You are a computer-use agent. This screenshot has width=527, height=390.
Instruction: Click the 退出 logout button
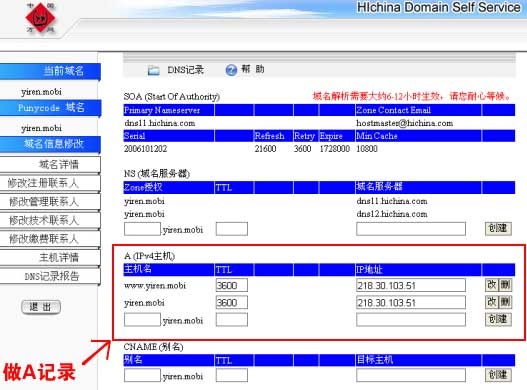tap(41, 307)
